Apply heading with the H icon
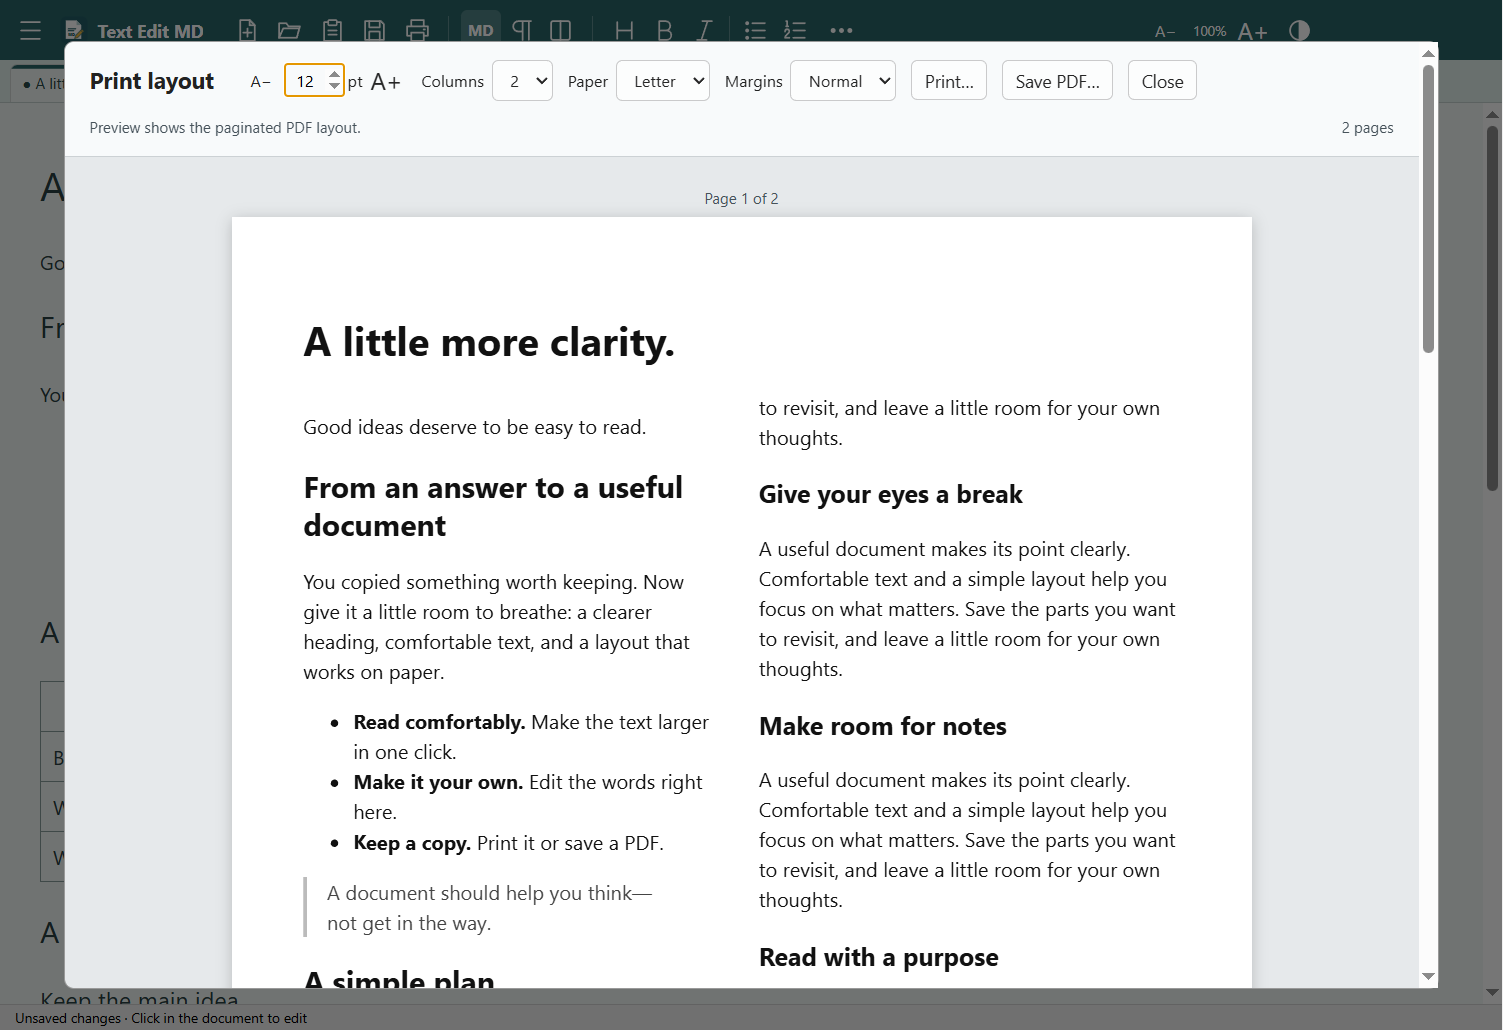The height and width of the screenshot is (1030, 1503). [x=624, y=31]
